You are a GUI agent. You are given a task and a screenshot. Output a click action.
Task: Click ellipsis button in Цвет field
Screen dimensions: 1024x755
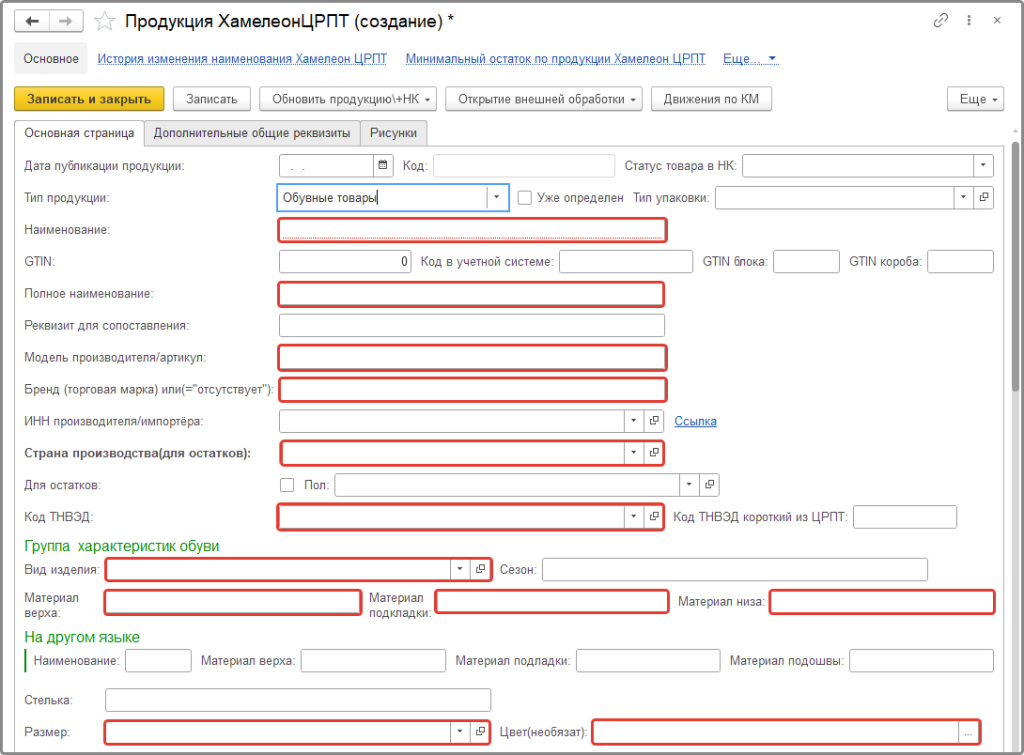tap(968, 733)
